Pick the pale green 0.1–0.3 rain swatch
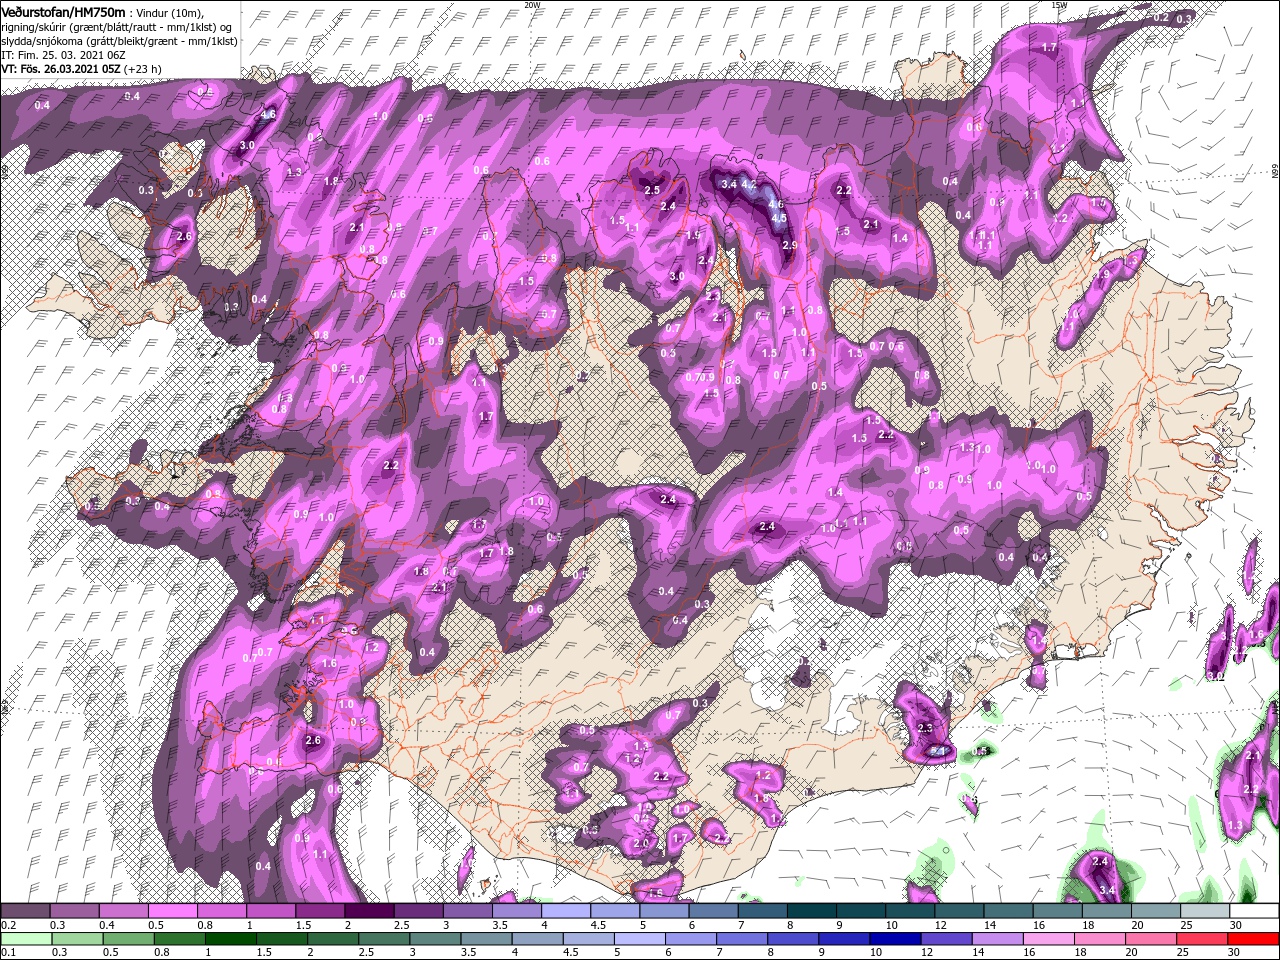The width and height of the screenshot is (1280, 960). click(x=25, y=938)
